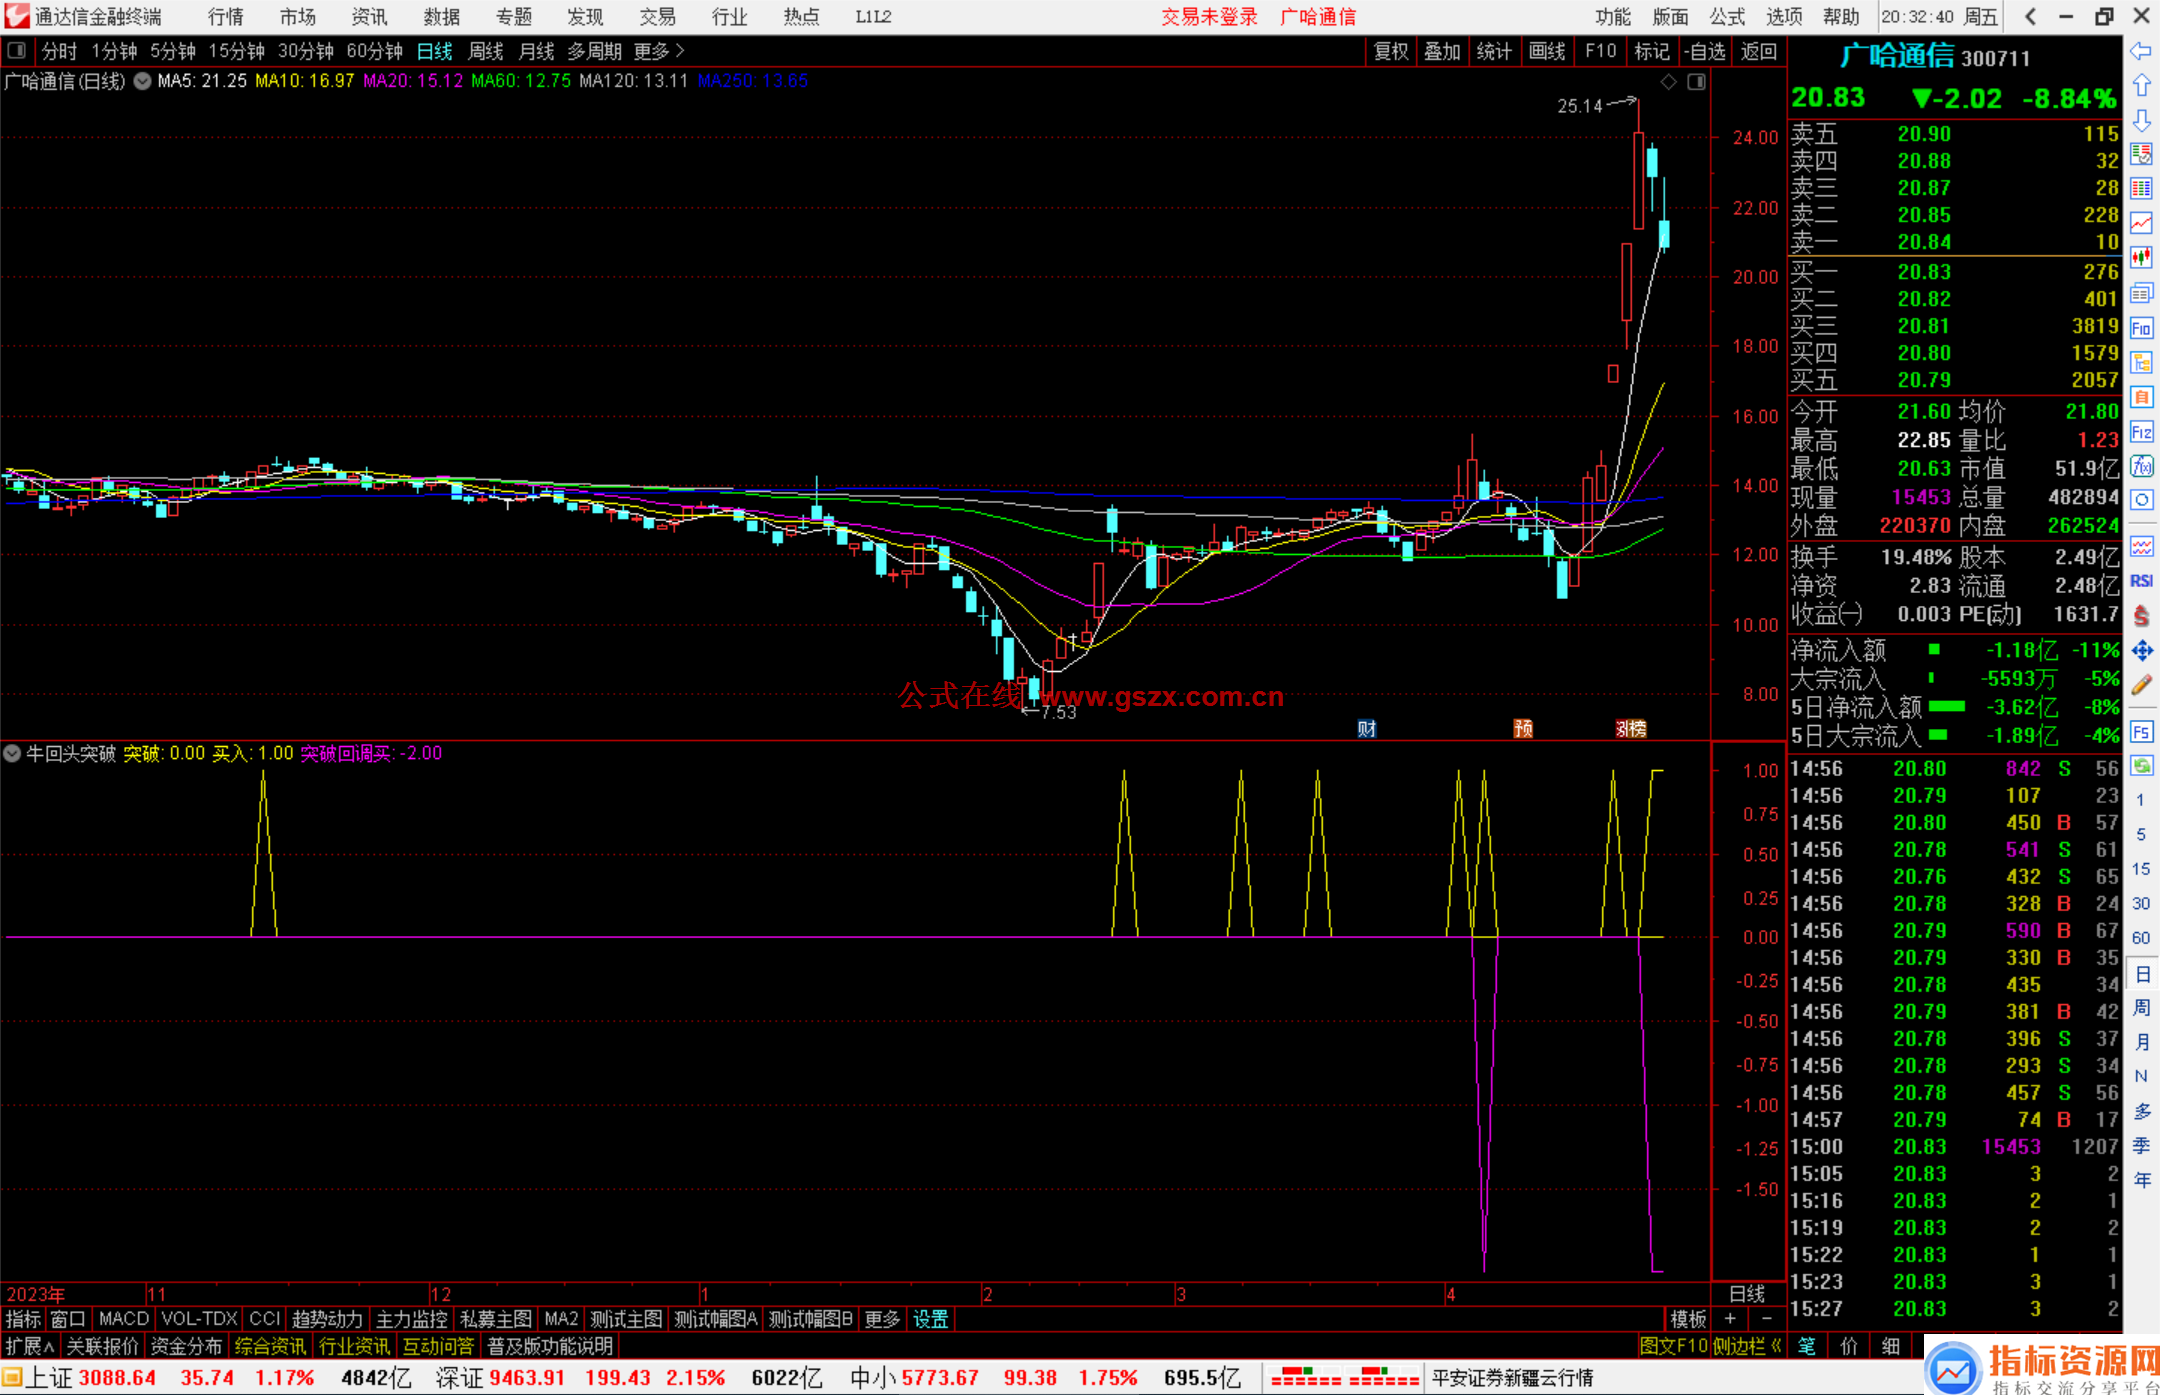Click the 预 marker on price chart
The image size is (2160, 1395).
tap(1523, 729)
